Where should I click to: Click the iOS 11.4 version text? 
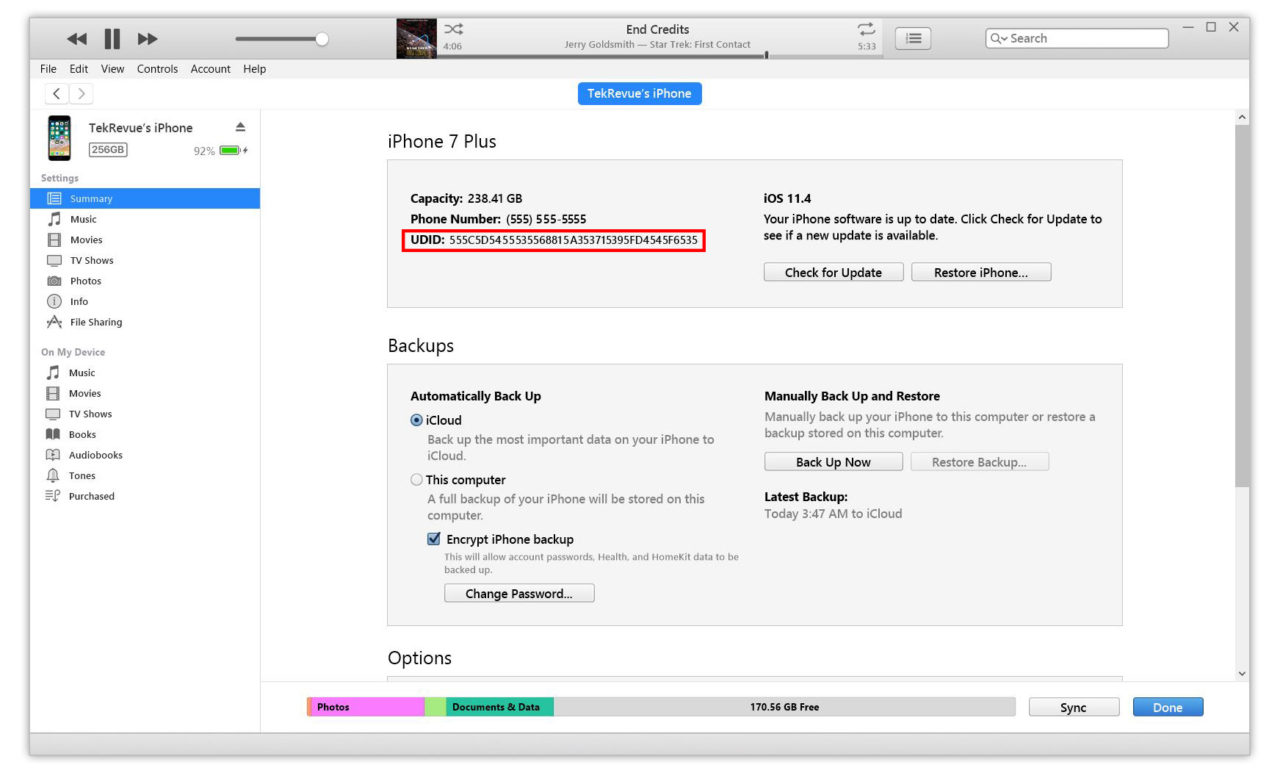[x=787, y=198]
